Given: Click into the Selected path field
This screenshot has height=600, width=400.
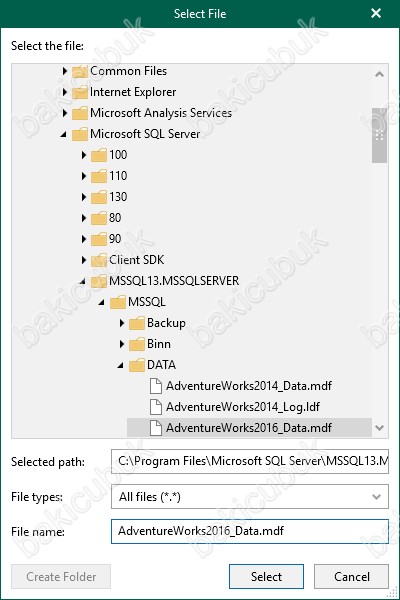Looking at the screenshot, I should point(250,461).
